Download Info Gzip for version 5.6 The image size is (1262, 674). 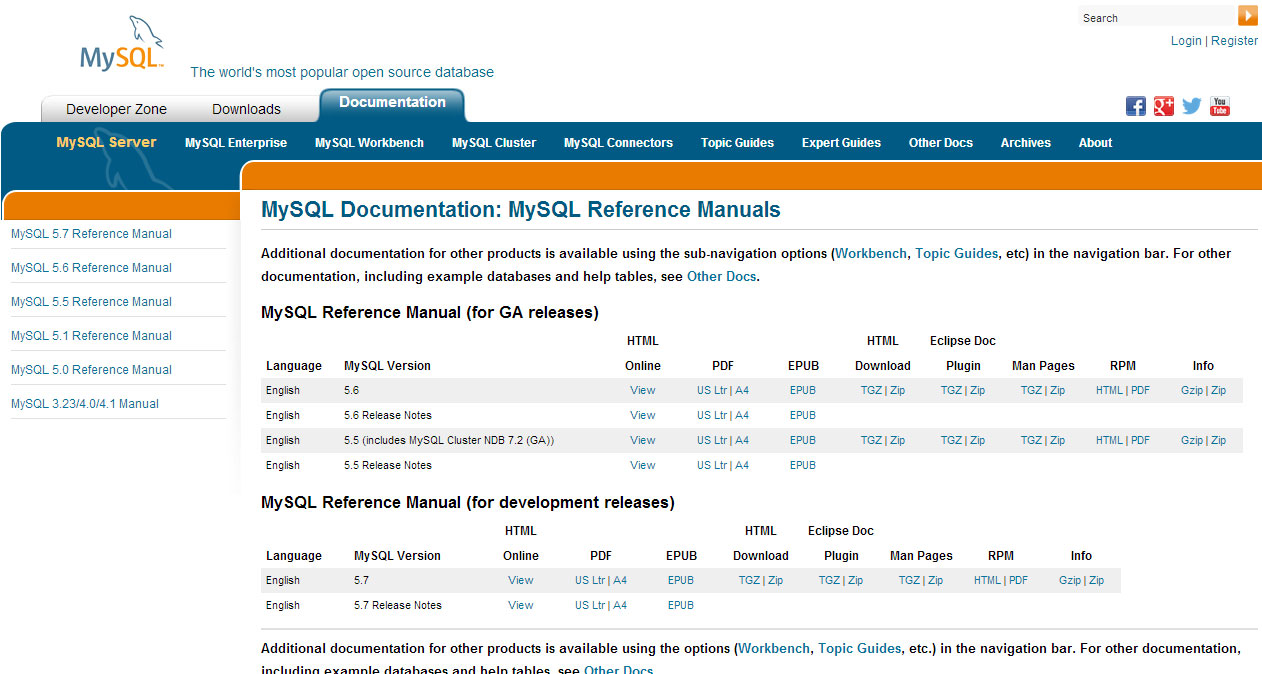click(1192, 390)
